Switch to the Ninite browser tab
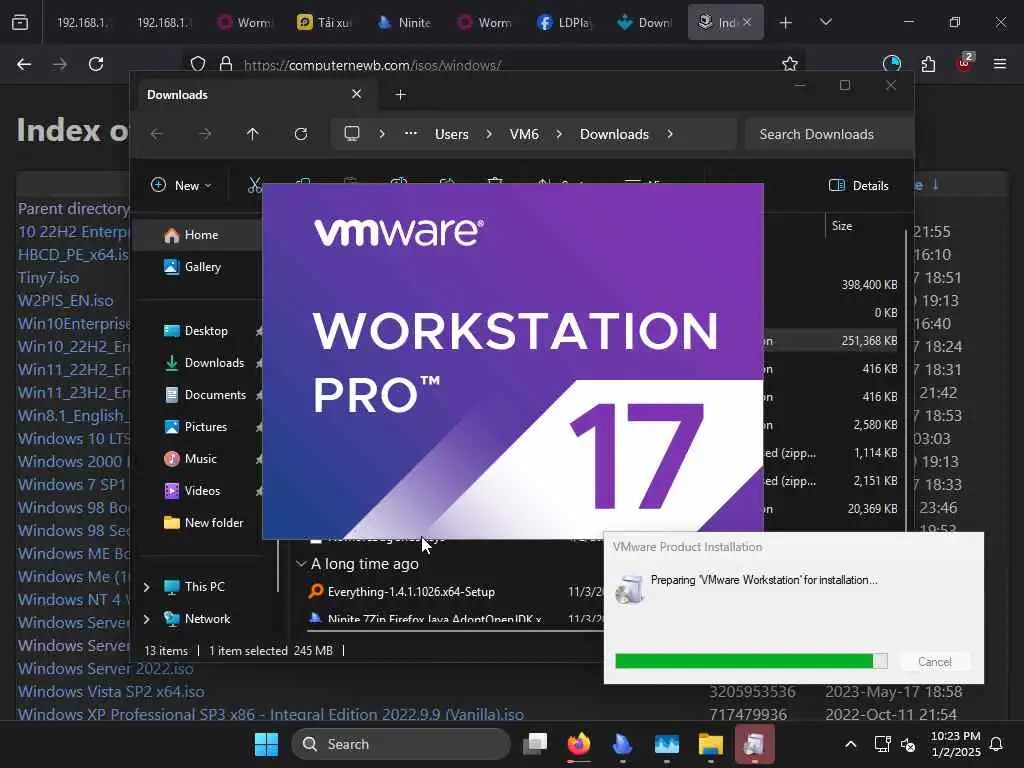 pyautogui.click(x=405, y=22)
